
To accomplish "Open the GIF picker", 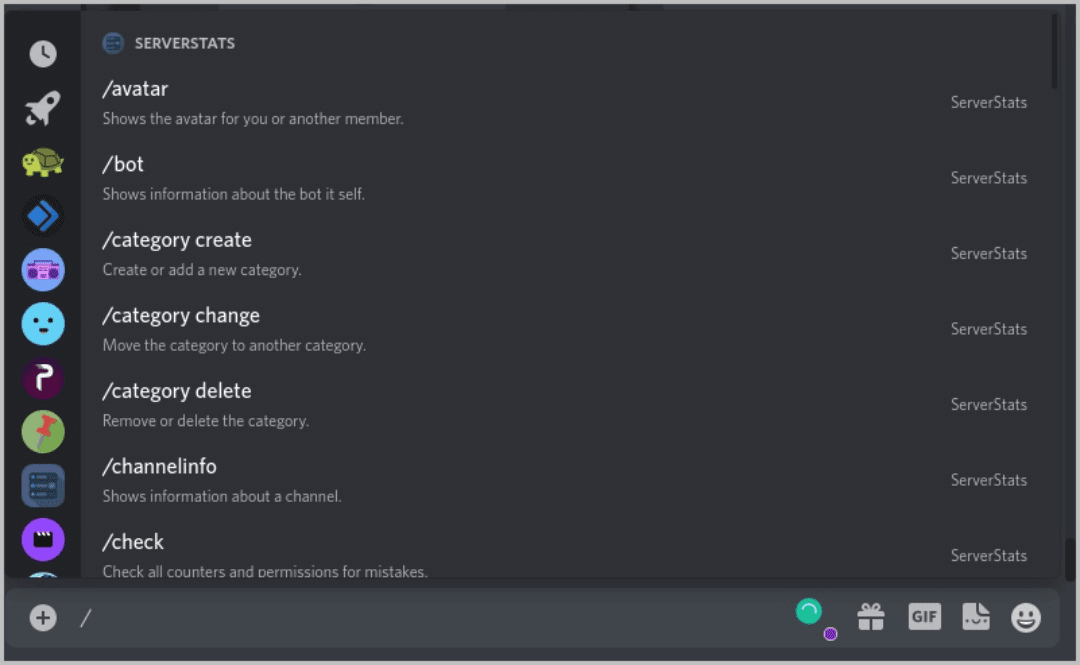I will [924, 617].
